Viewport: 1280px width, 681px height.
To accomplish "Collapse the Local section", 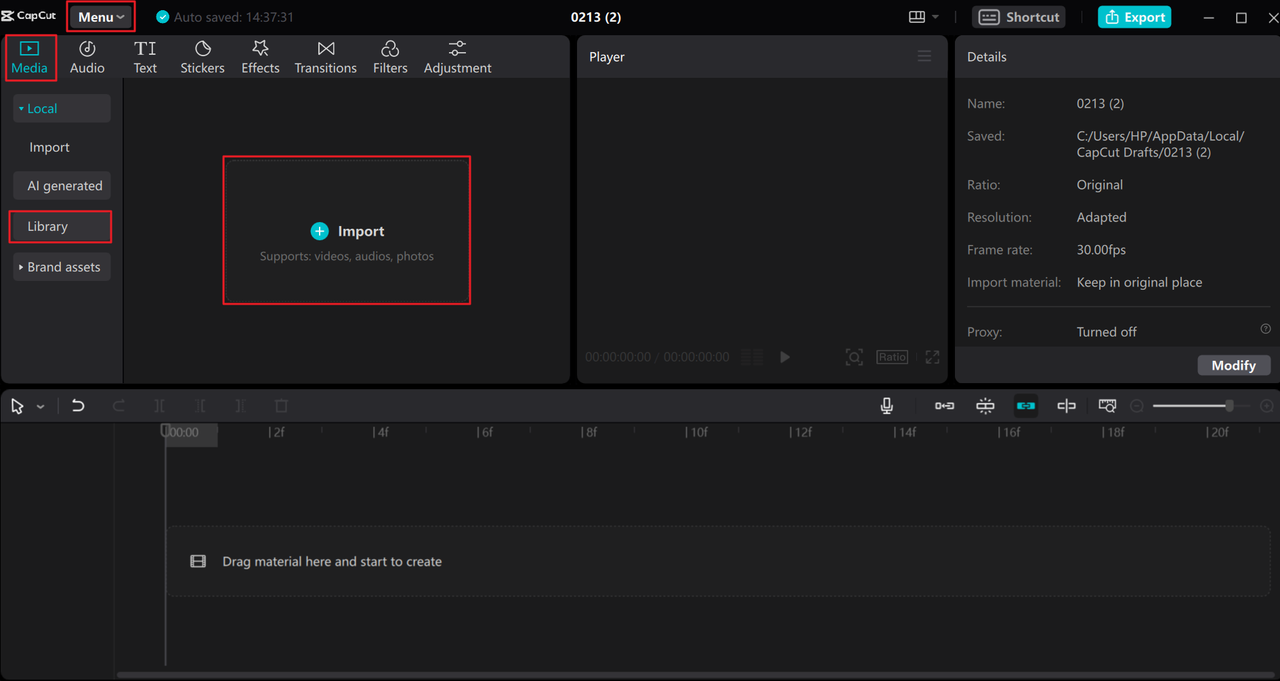I will (62, 109).
